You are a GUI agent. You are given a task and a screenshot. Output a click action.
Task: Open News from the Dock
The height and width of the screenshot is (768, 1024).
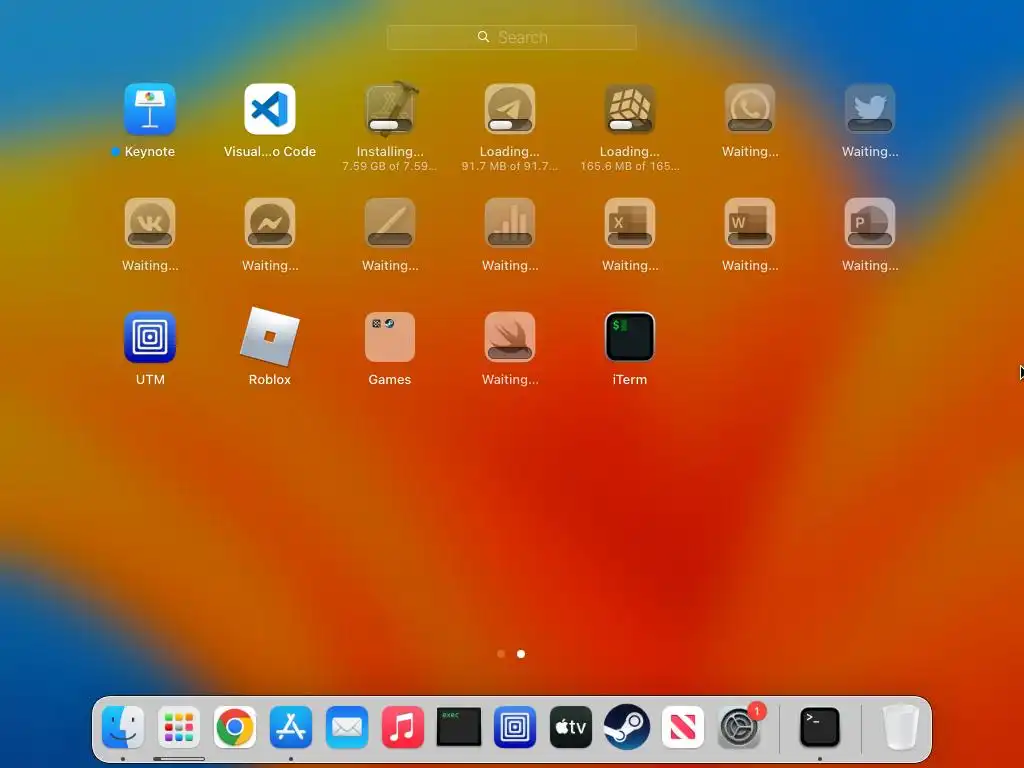682,727
